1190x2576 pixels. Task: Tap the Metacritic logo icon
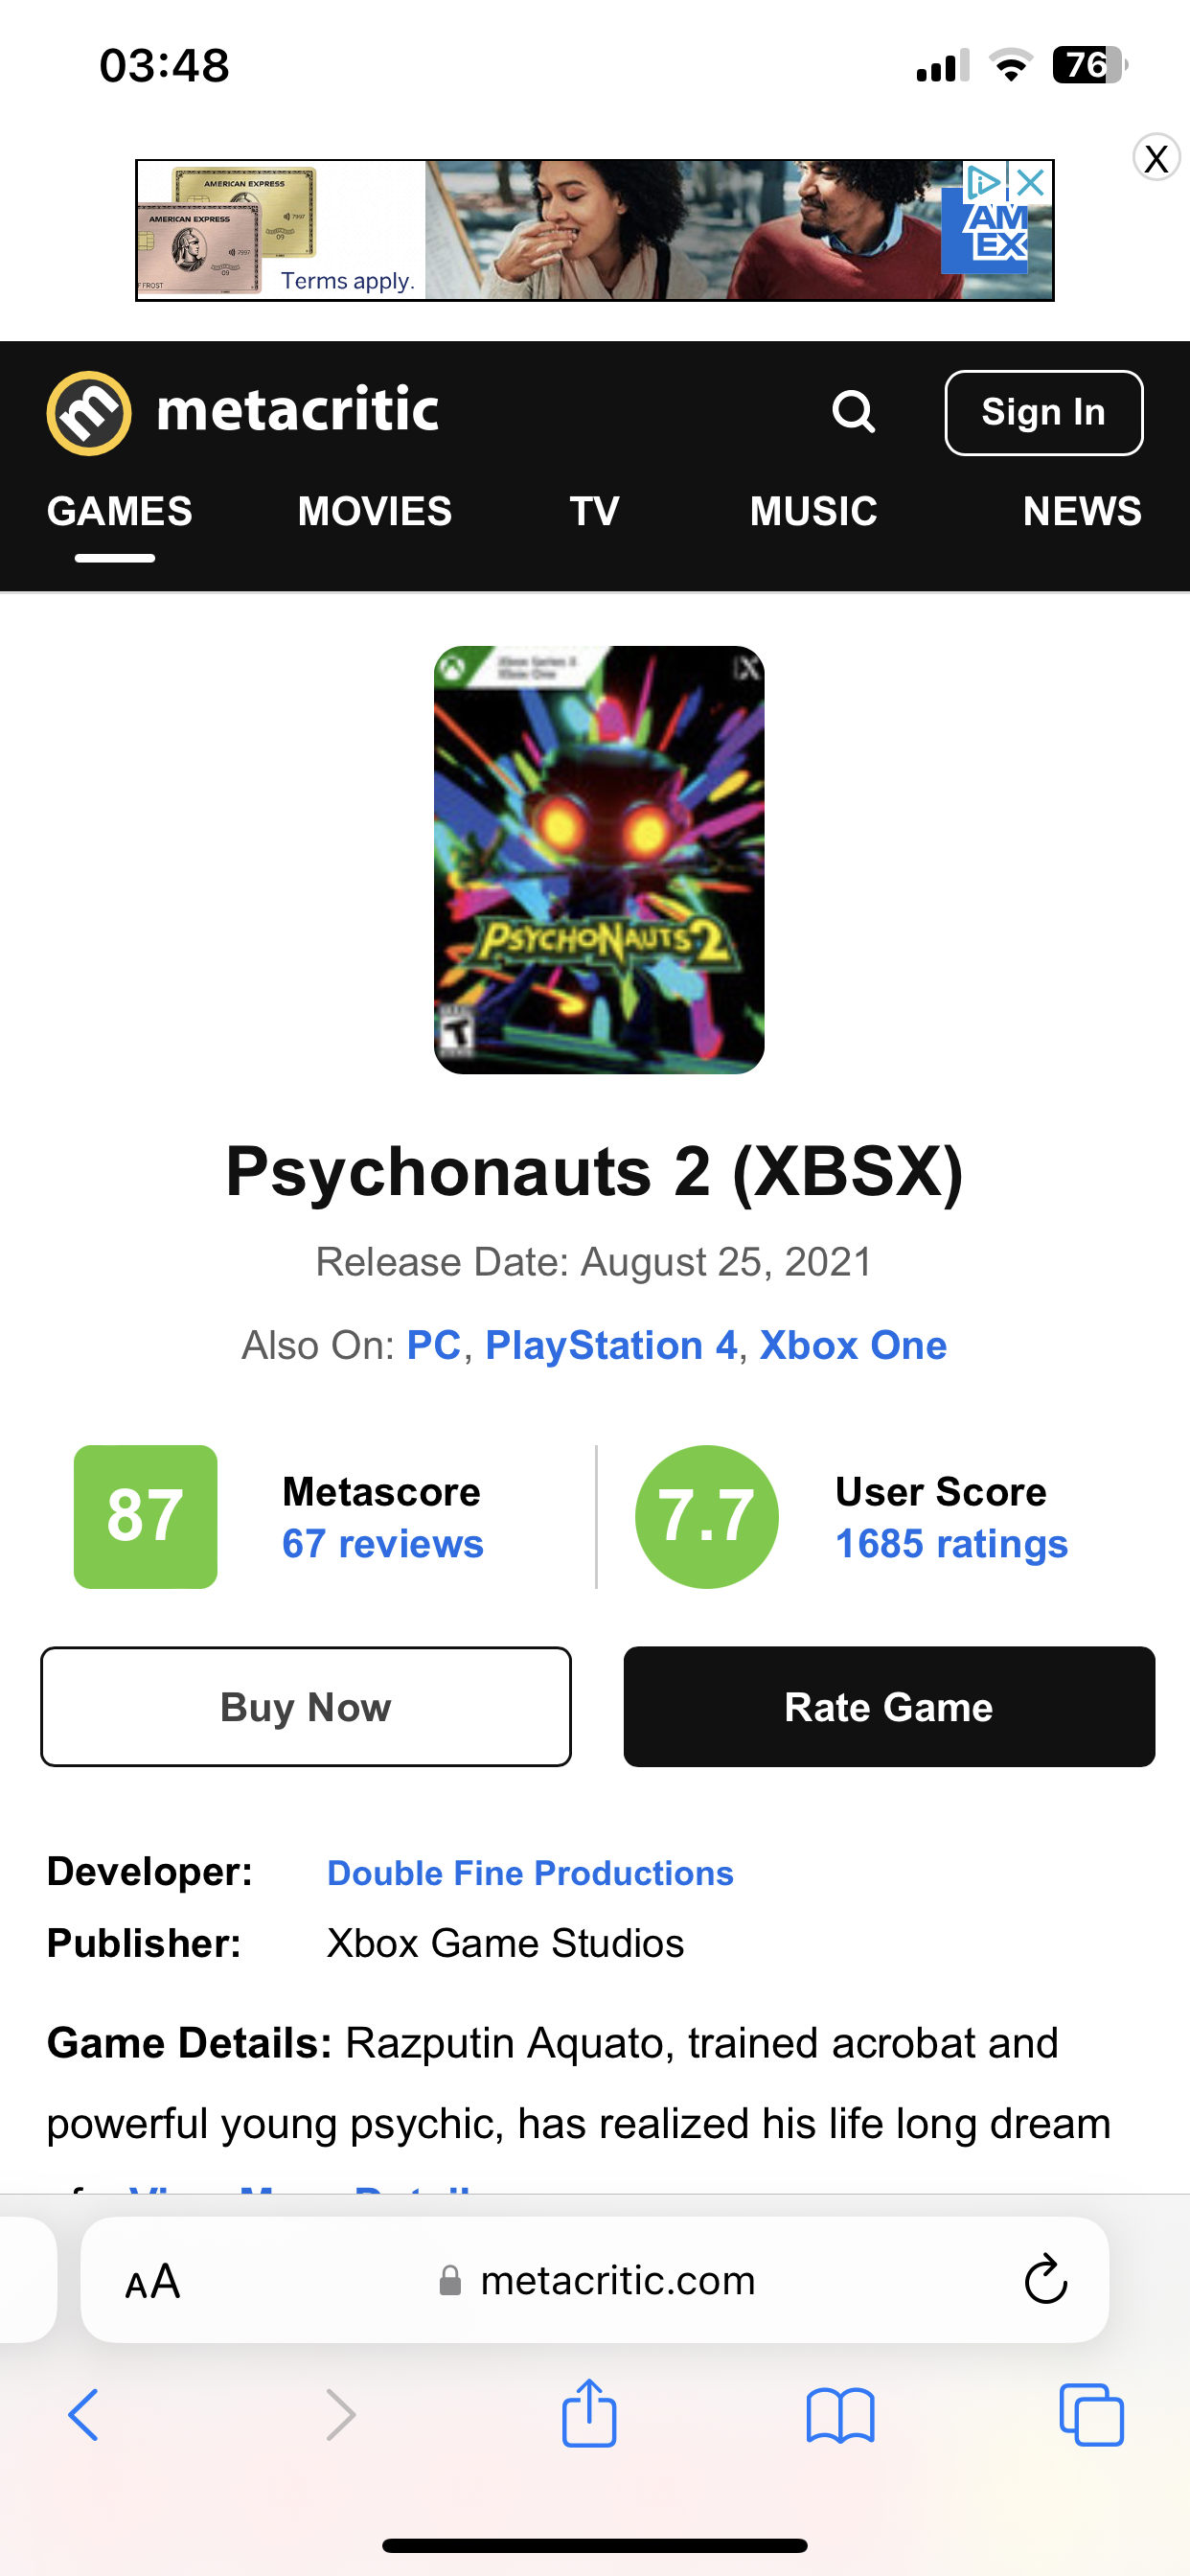[x=89, y=413]
